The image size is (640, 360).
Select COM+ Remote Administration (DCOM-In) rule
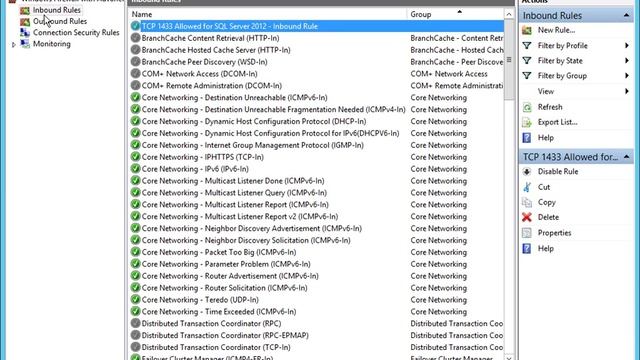[211, 86]
